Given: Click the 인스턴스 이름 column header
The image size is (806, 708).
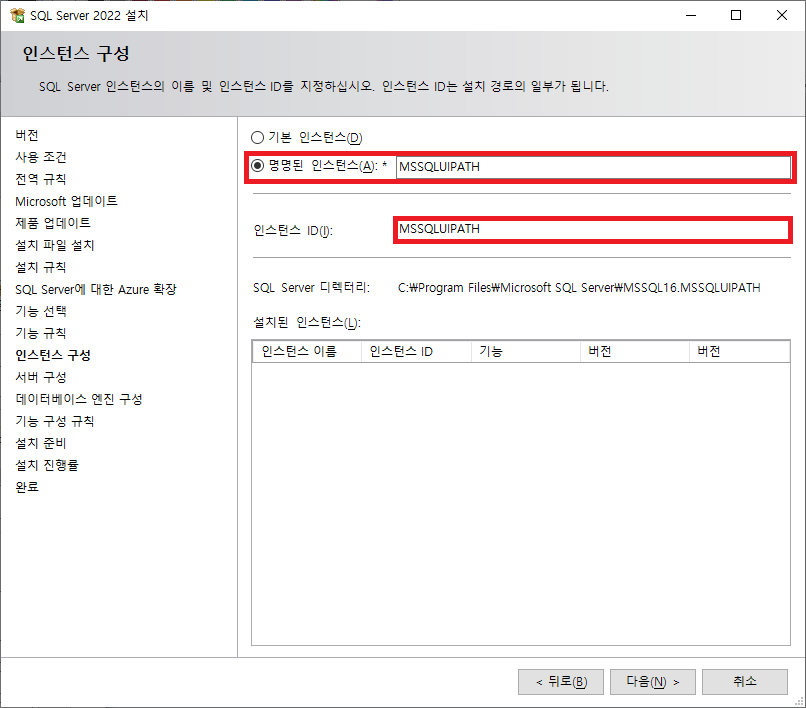Looking at the screenshot, I should click(x=307, y=352).
